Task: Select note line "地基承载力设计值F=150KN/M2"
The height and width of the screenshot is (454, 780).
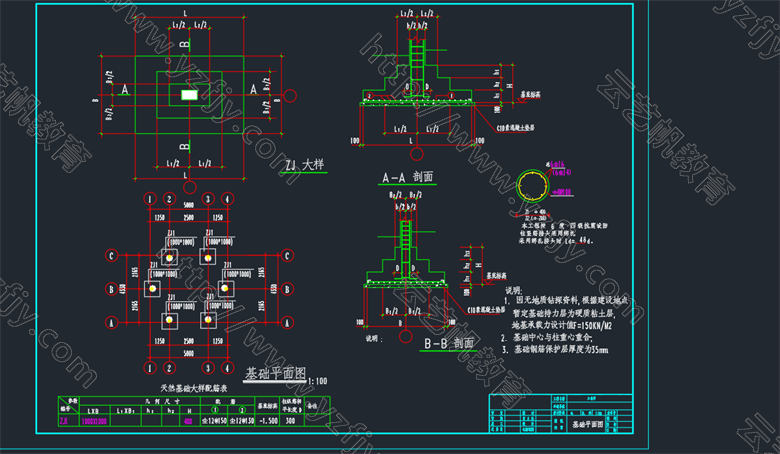Action: [562, 326]
